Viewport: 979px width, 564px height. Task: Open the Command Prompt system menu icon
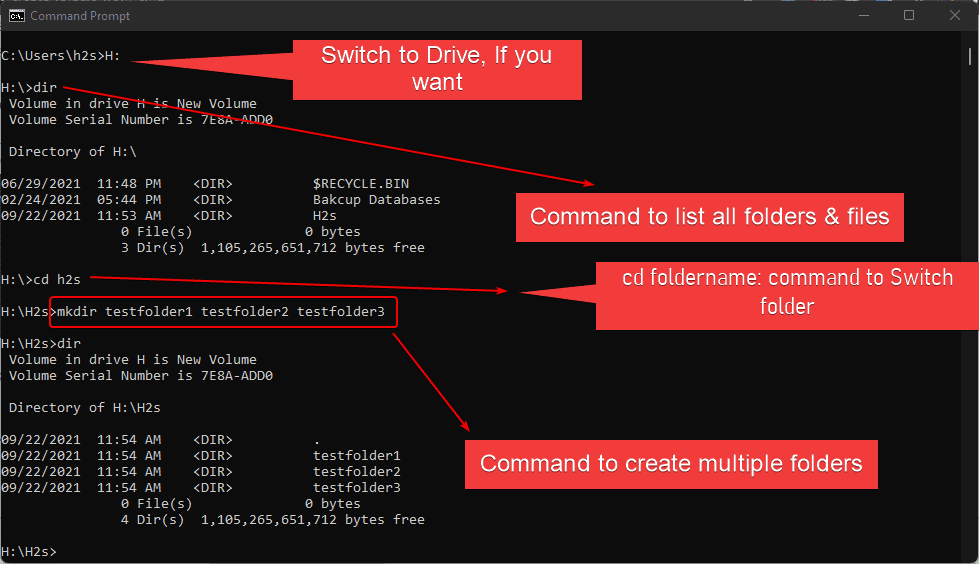point(16,16)
